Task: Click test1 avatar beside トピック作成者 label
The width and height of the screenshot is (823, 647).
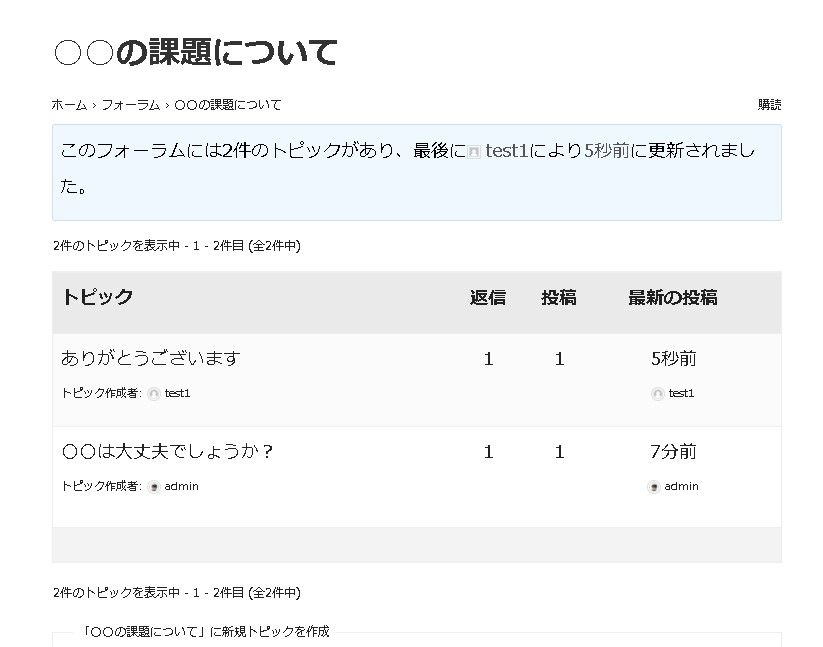Action: [x=154, y=394]
